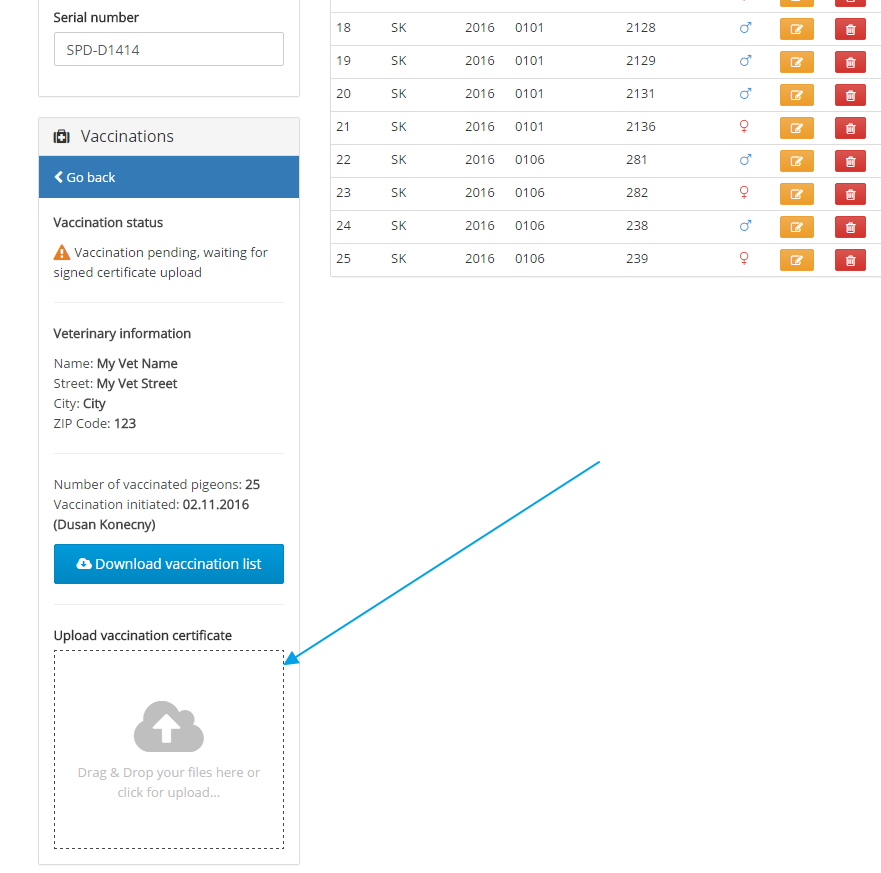Image resolution: width=881 pixels, height=873 pixels.
Task: Click the edit icon for row 18
Action: [x=796, y=29]
